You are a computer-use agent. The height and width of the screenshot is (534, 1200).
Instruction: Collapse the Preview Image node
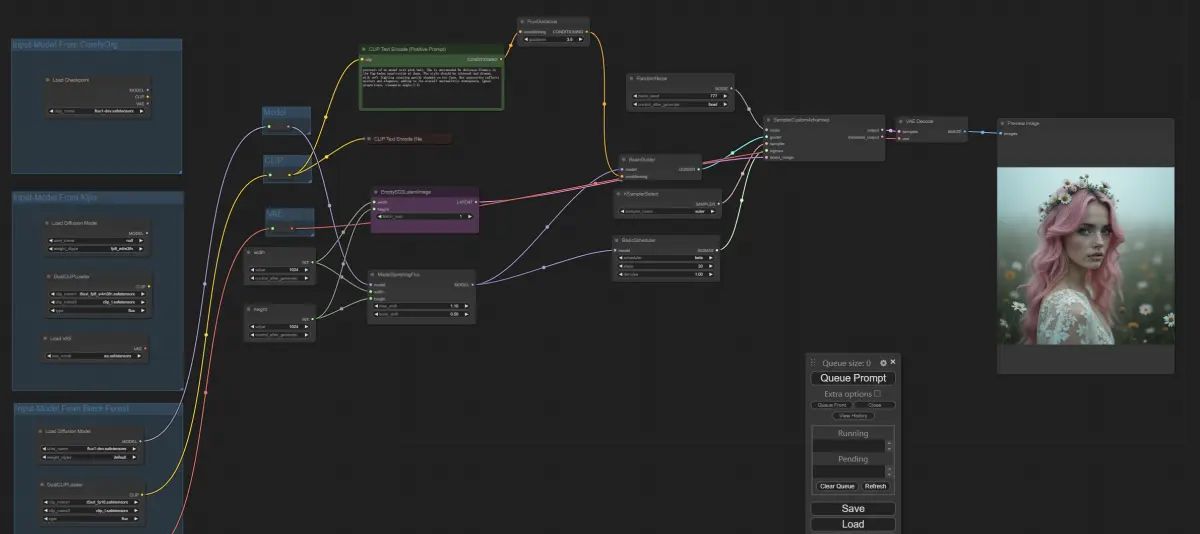(x=1003, y=123)
